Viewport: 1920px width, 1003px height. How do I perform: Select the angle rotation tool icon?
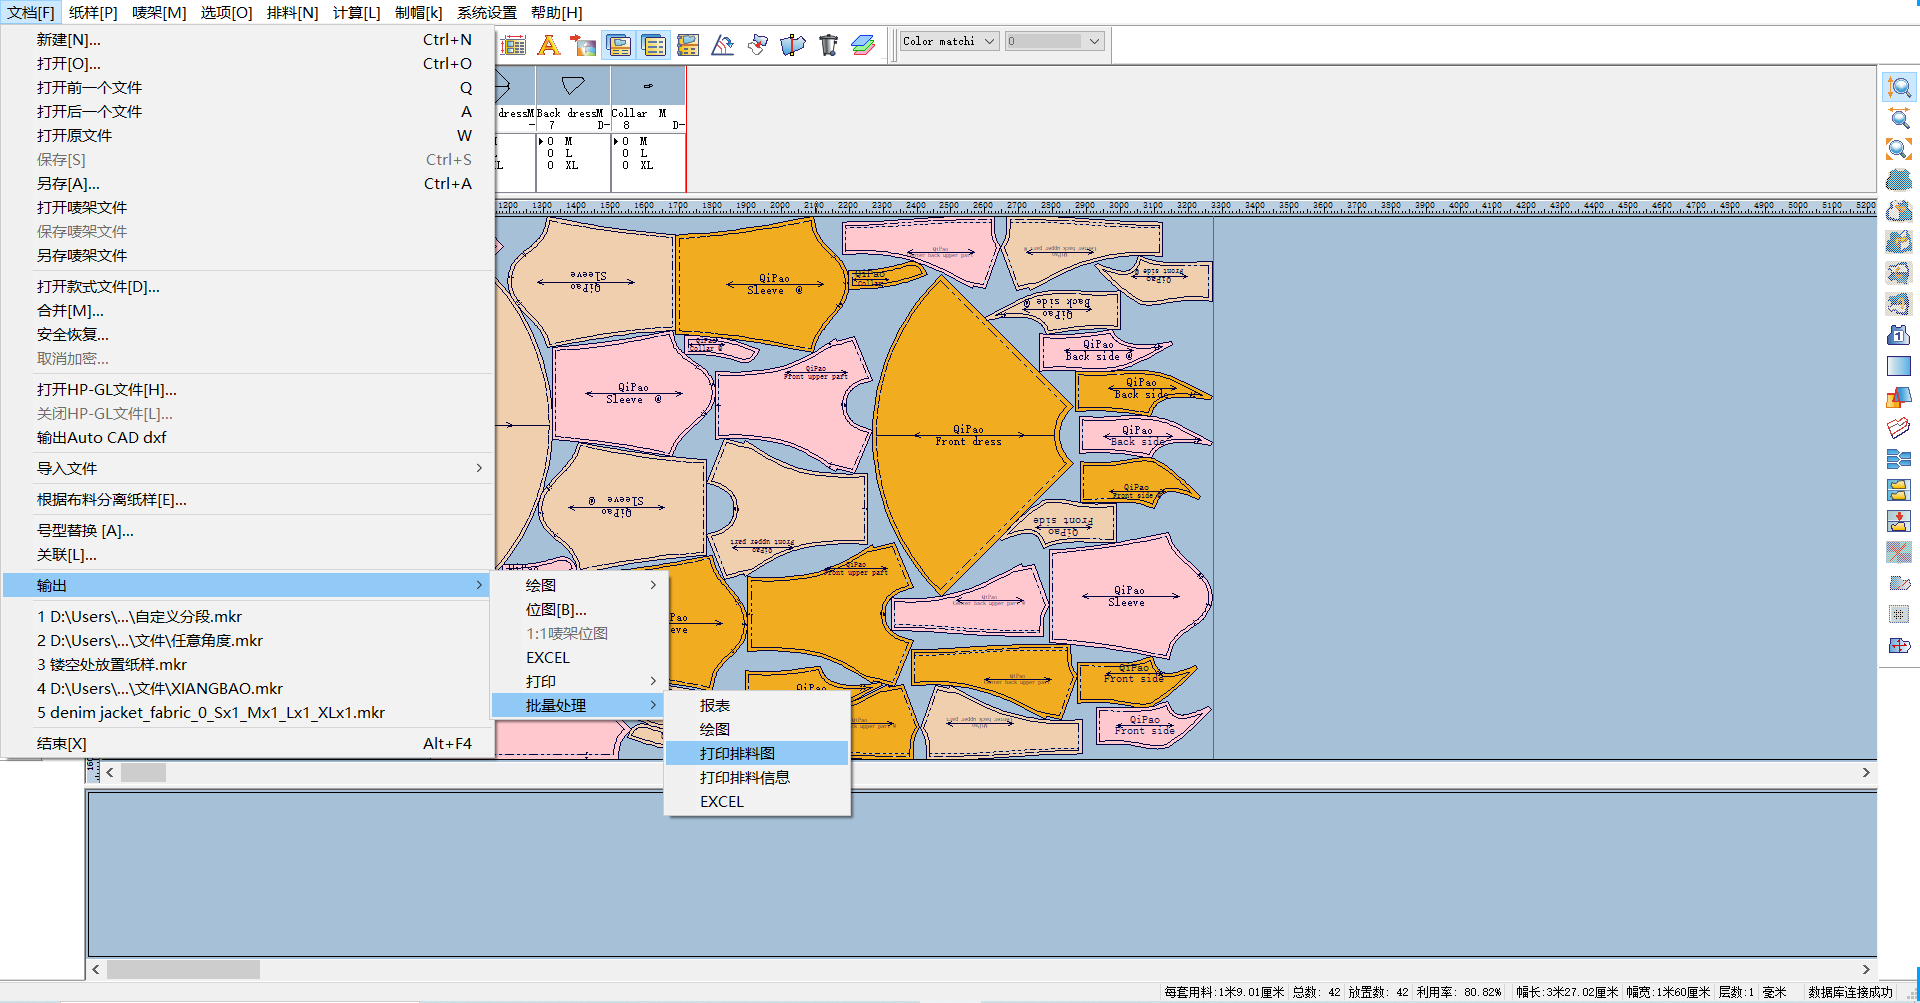[x=723, y=45]
